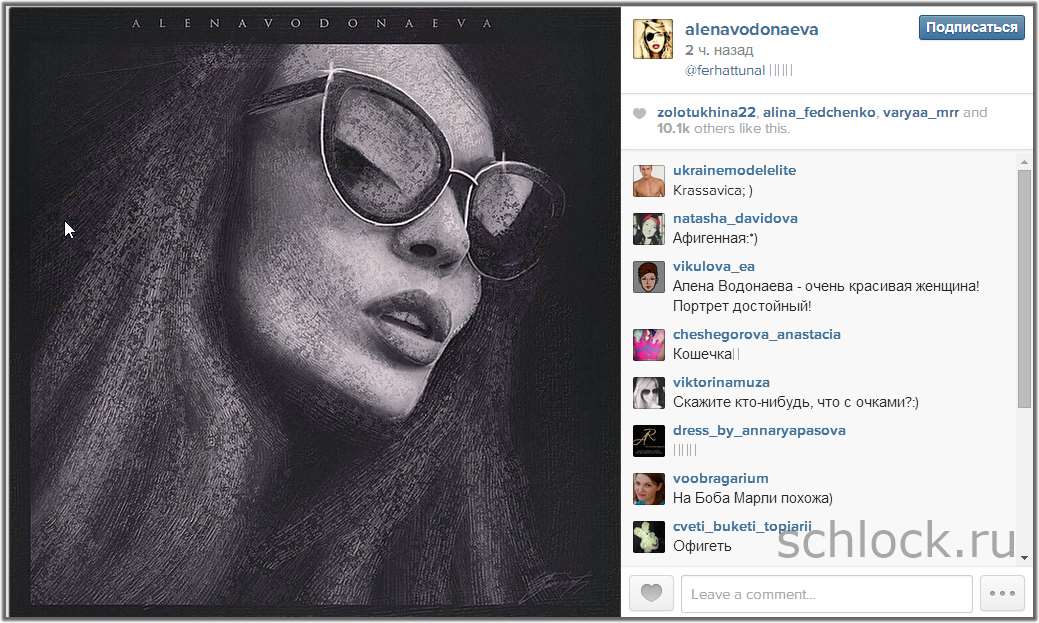
Task: Click scrollbar down arrow in comments
Action: click(1024, 557)
